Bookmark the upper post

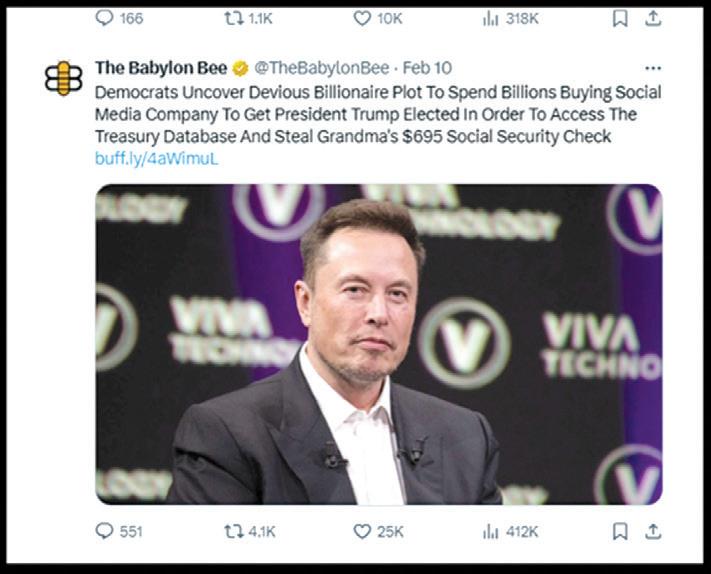click(620, 18)
